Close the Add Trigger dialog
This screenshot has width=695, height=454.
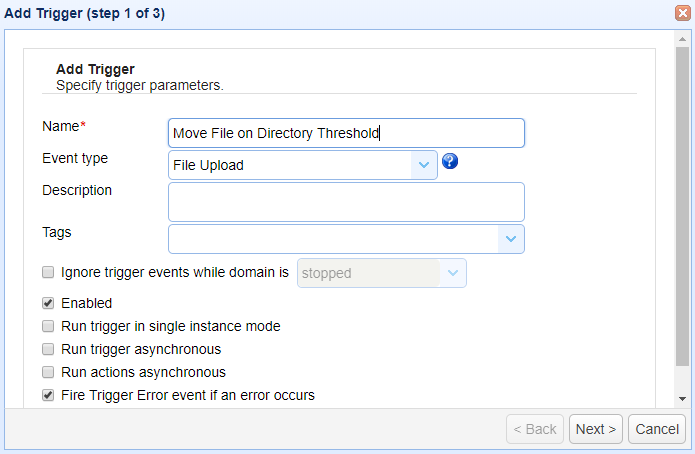pos(683,12)
